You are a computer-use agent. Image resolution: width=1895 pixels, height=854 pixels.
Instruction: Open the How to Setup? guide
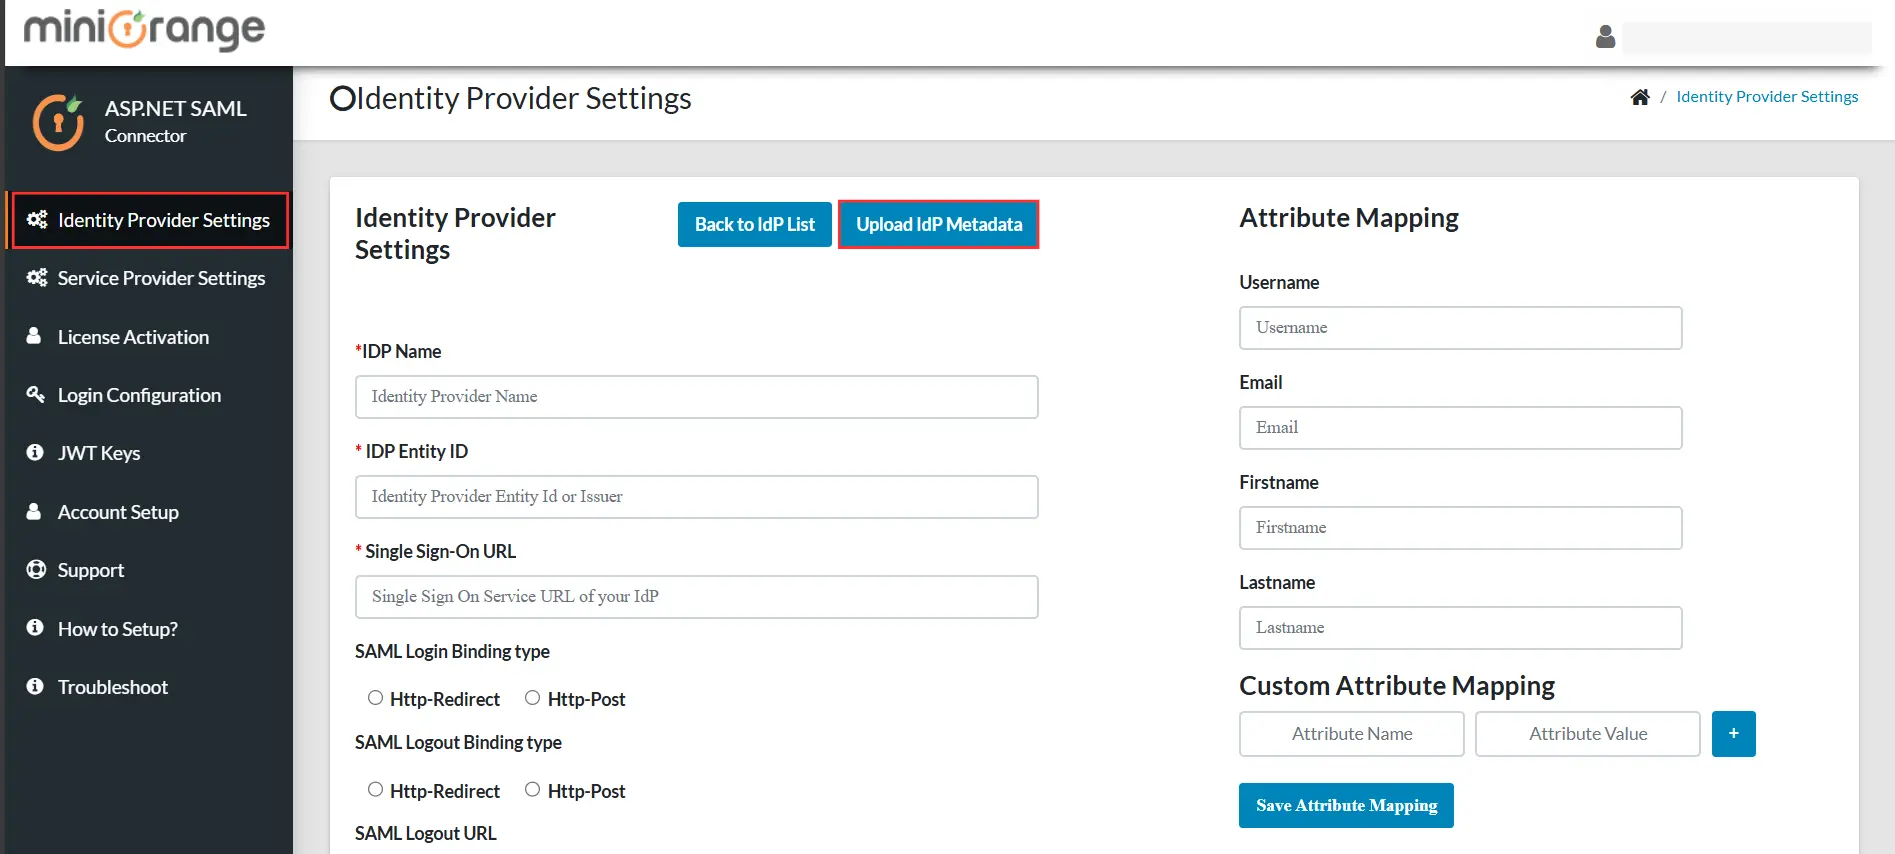click(149, 629)
